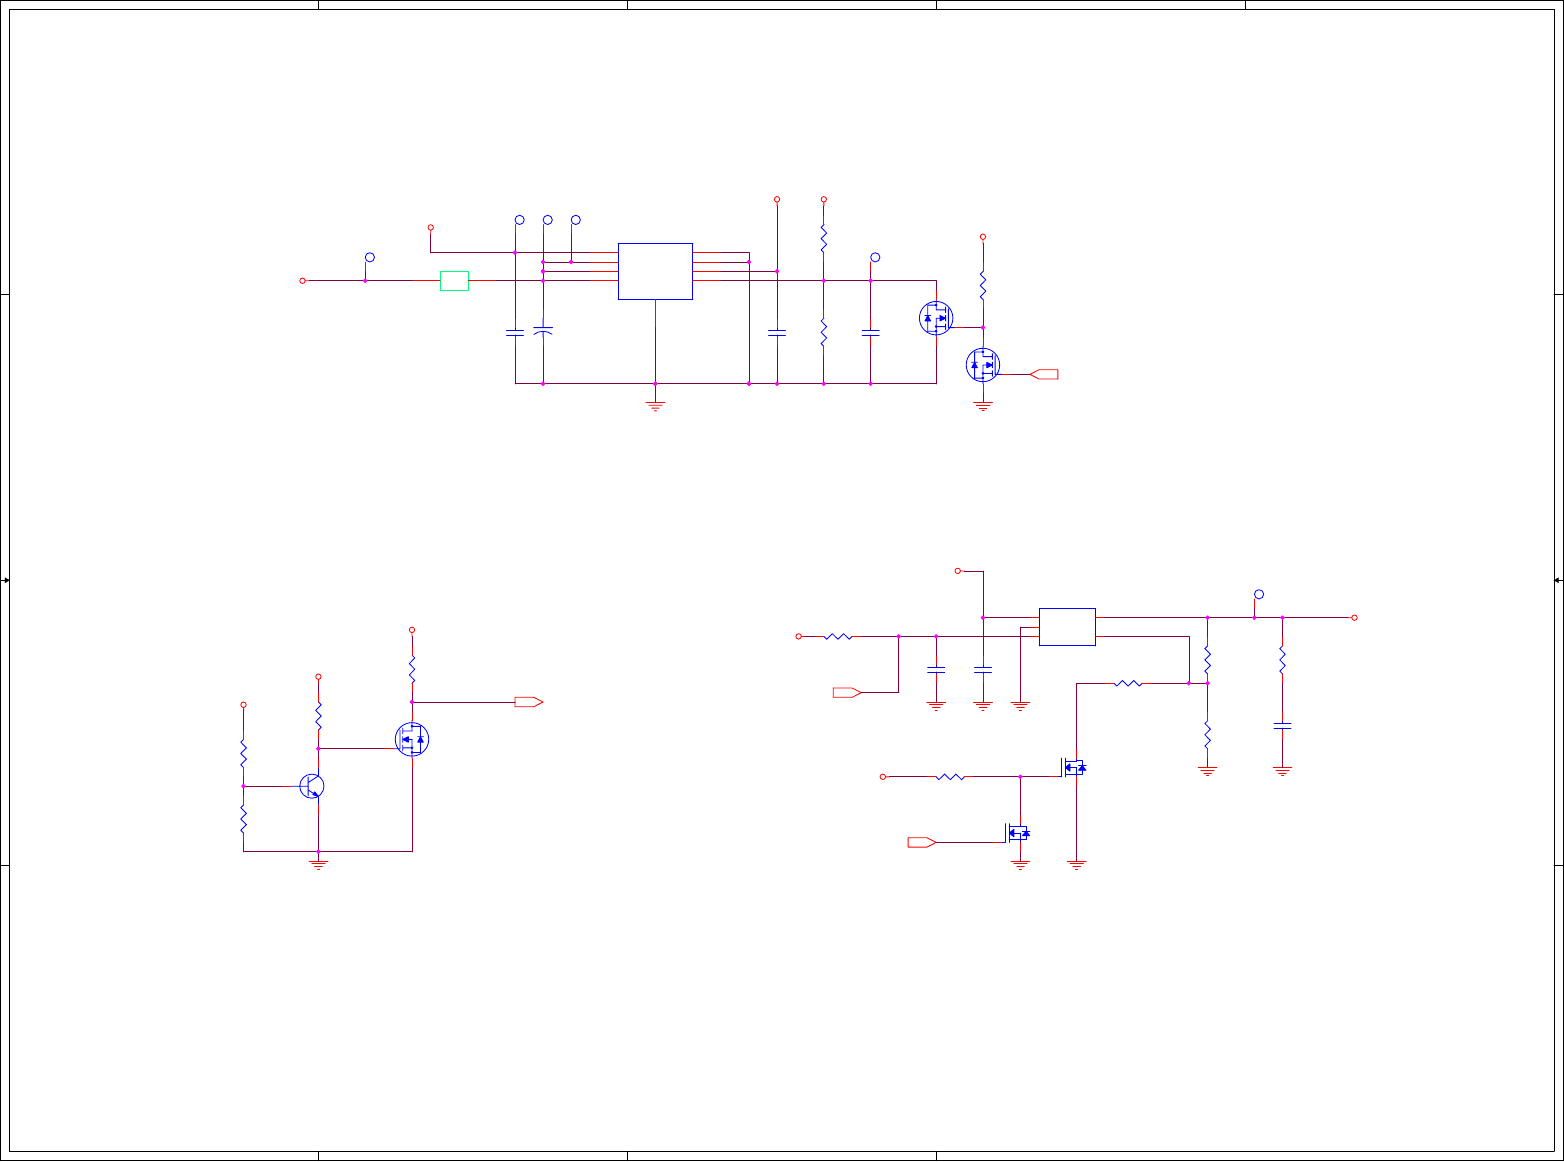Screen dimensions: 1564x1162
Task: Select the ground symbol beneath the NPN transistor
Action: coord(318,864)
